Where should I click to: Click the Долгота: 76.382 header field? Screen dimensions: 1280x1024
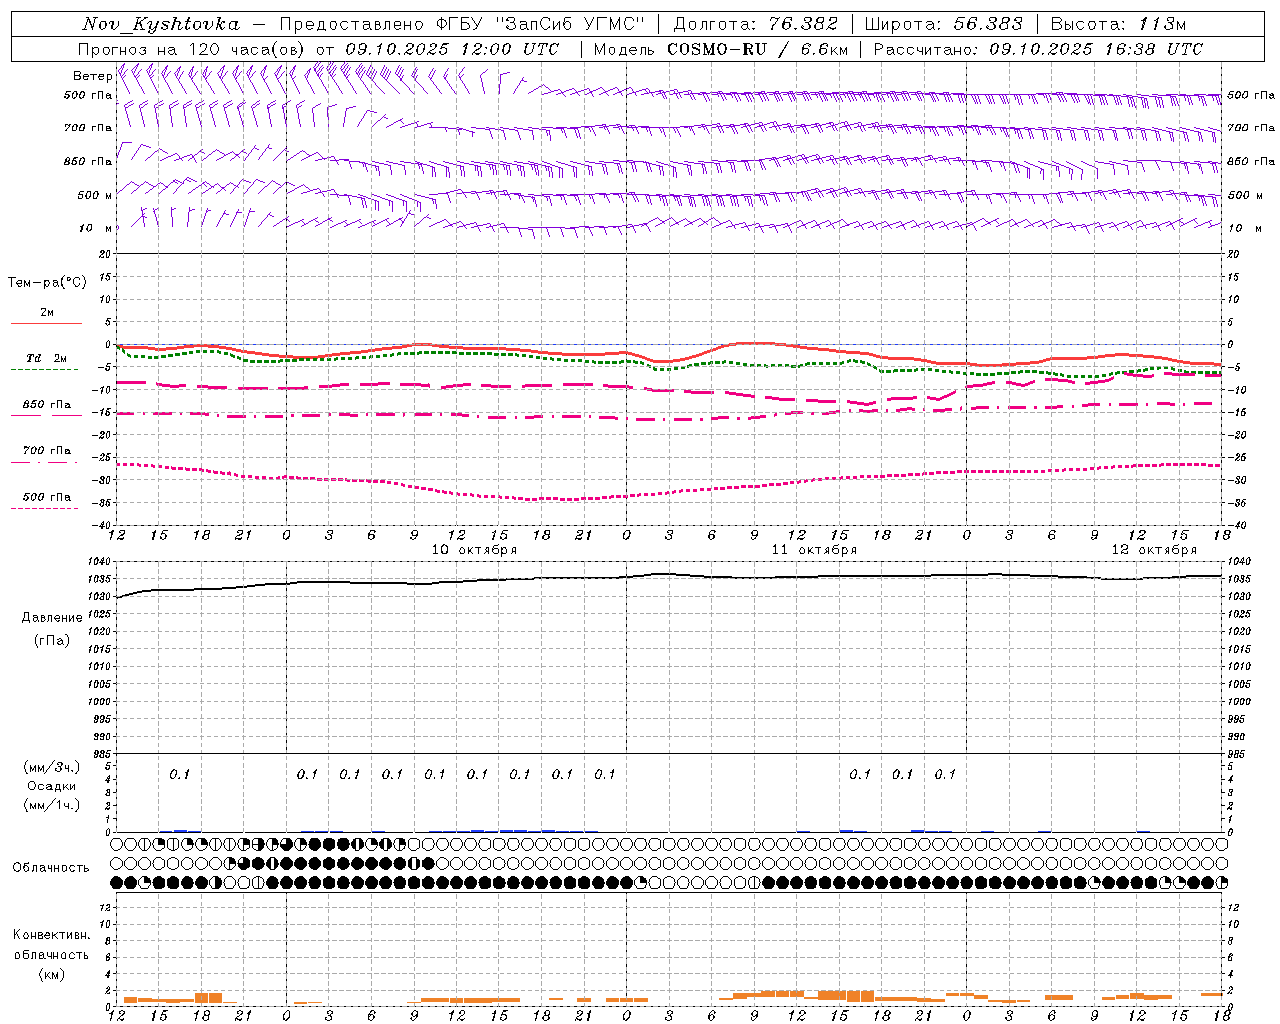point(755,24)
